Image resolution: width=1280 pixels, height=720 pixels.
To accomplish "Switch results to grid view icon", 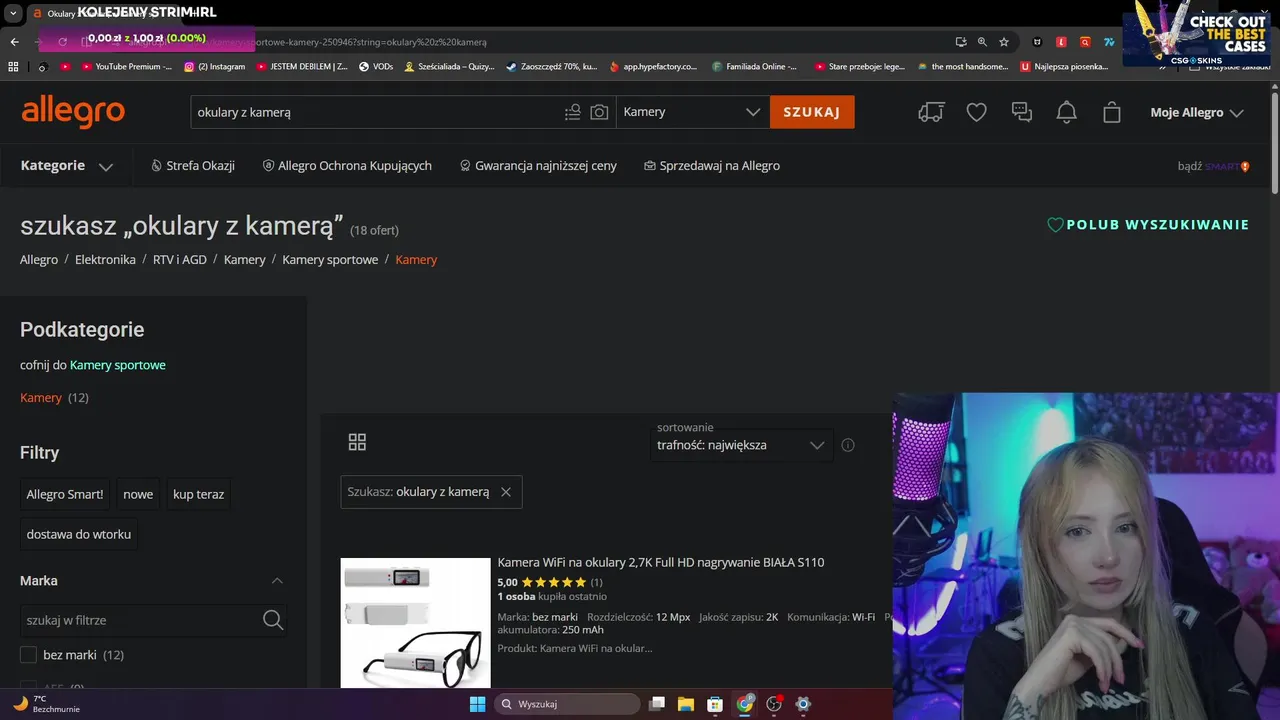I will tap(357, 442).
